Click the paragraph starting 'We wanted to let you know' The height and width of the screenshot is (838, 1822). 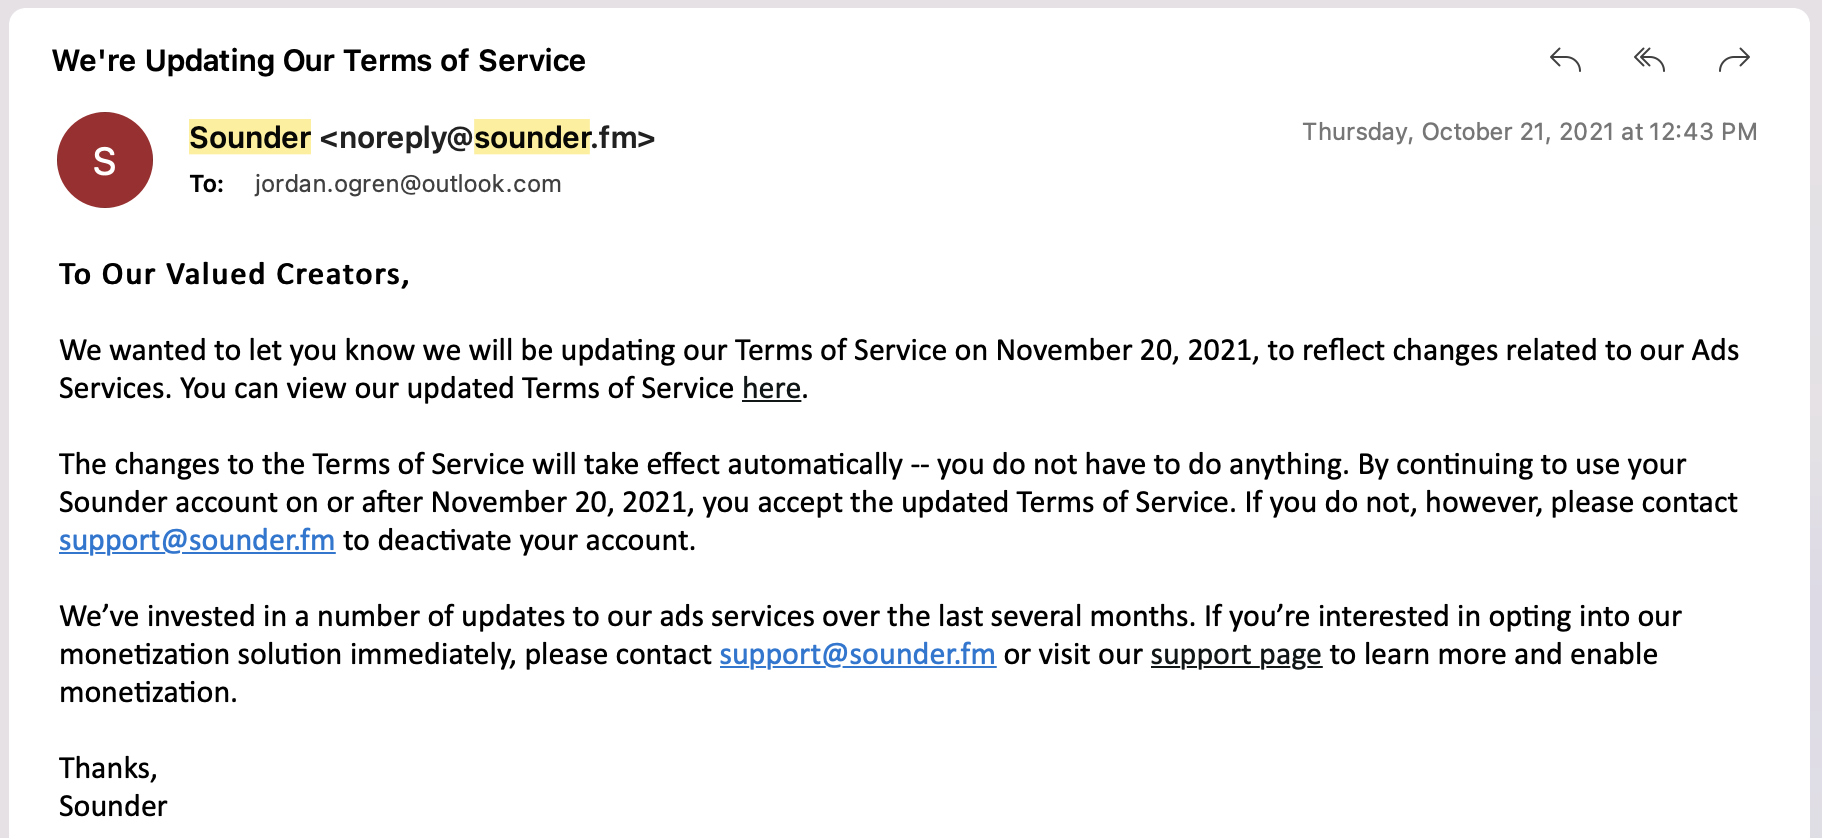(x=899, y=369)
